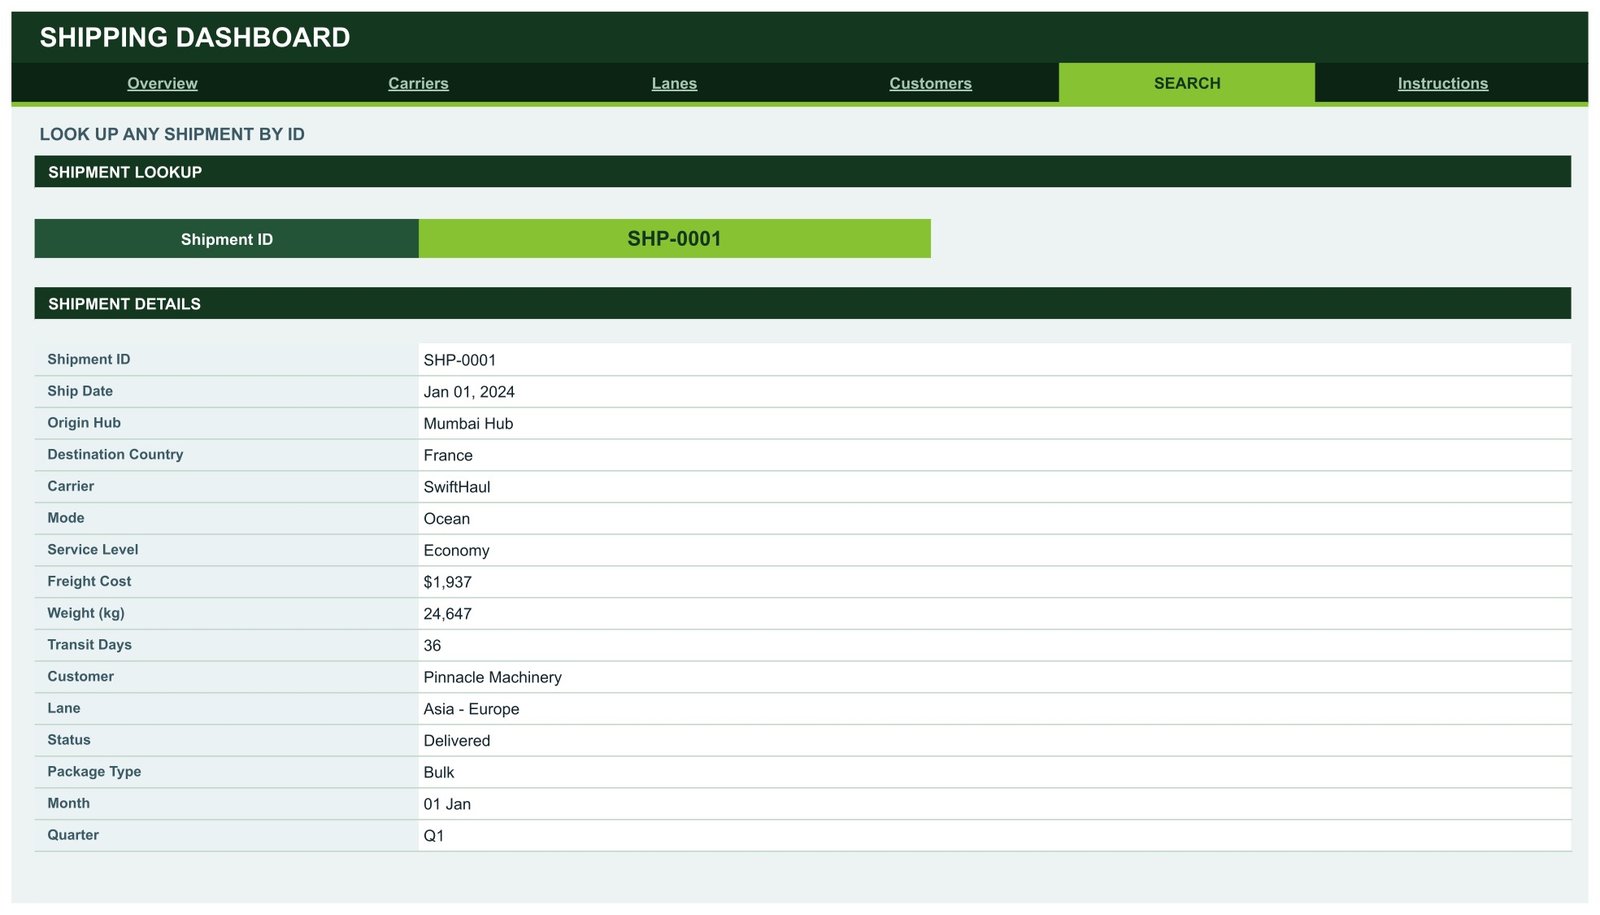Select the SwiftHaul carrier value
The height and width of the screenshot is (915, 1600).
pos(457,487)
